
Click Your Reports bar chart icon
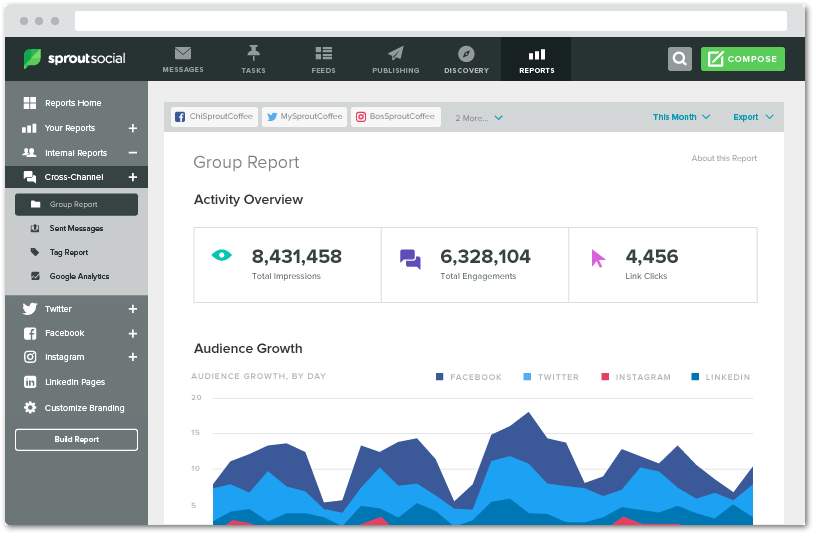(x=29, y=128)
